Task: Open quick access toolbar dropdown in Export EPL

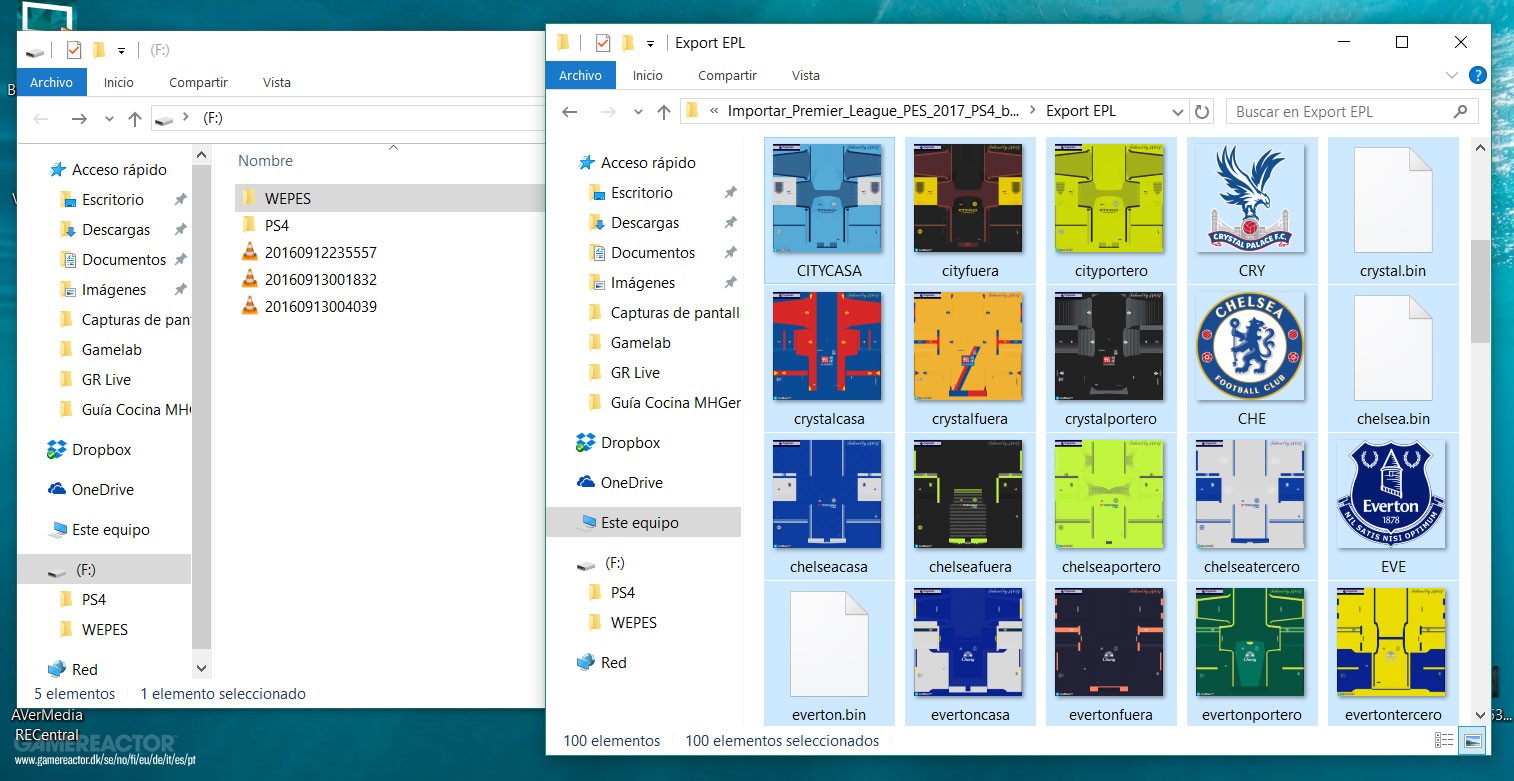Action: coord(650,43)
